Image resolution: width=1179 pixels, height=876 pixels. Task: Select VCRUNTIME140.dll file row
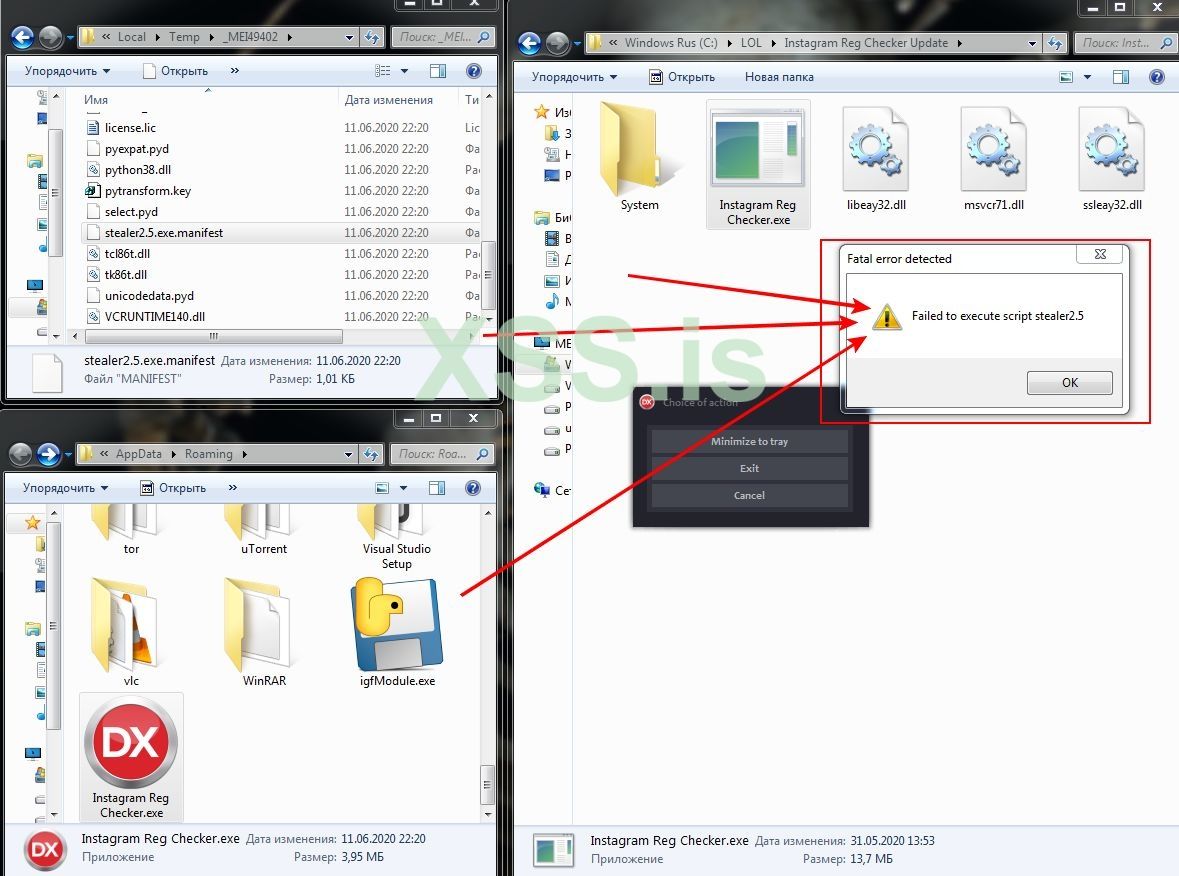(282, 317)
